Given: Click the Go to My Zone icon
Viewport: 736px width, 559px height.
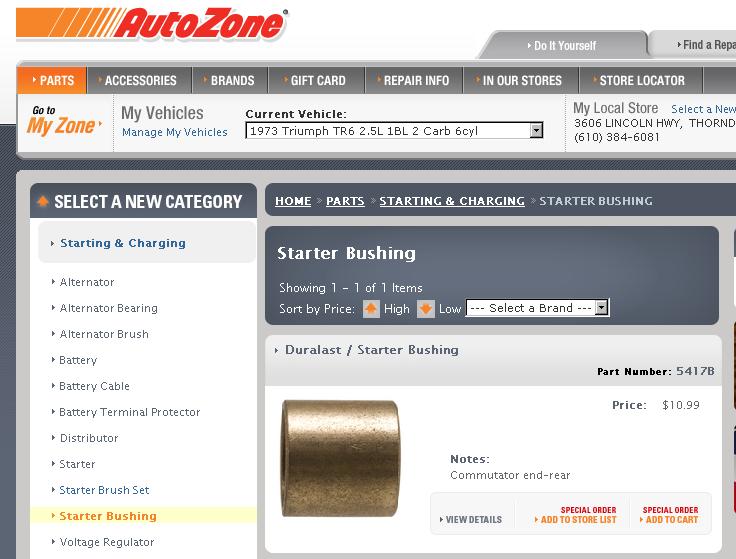Looking at the screenshot, I should (x=62, y=120).
